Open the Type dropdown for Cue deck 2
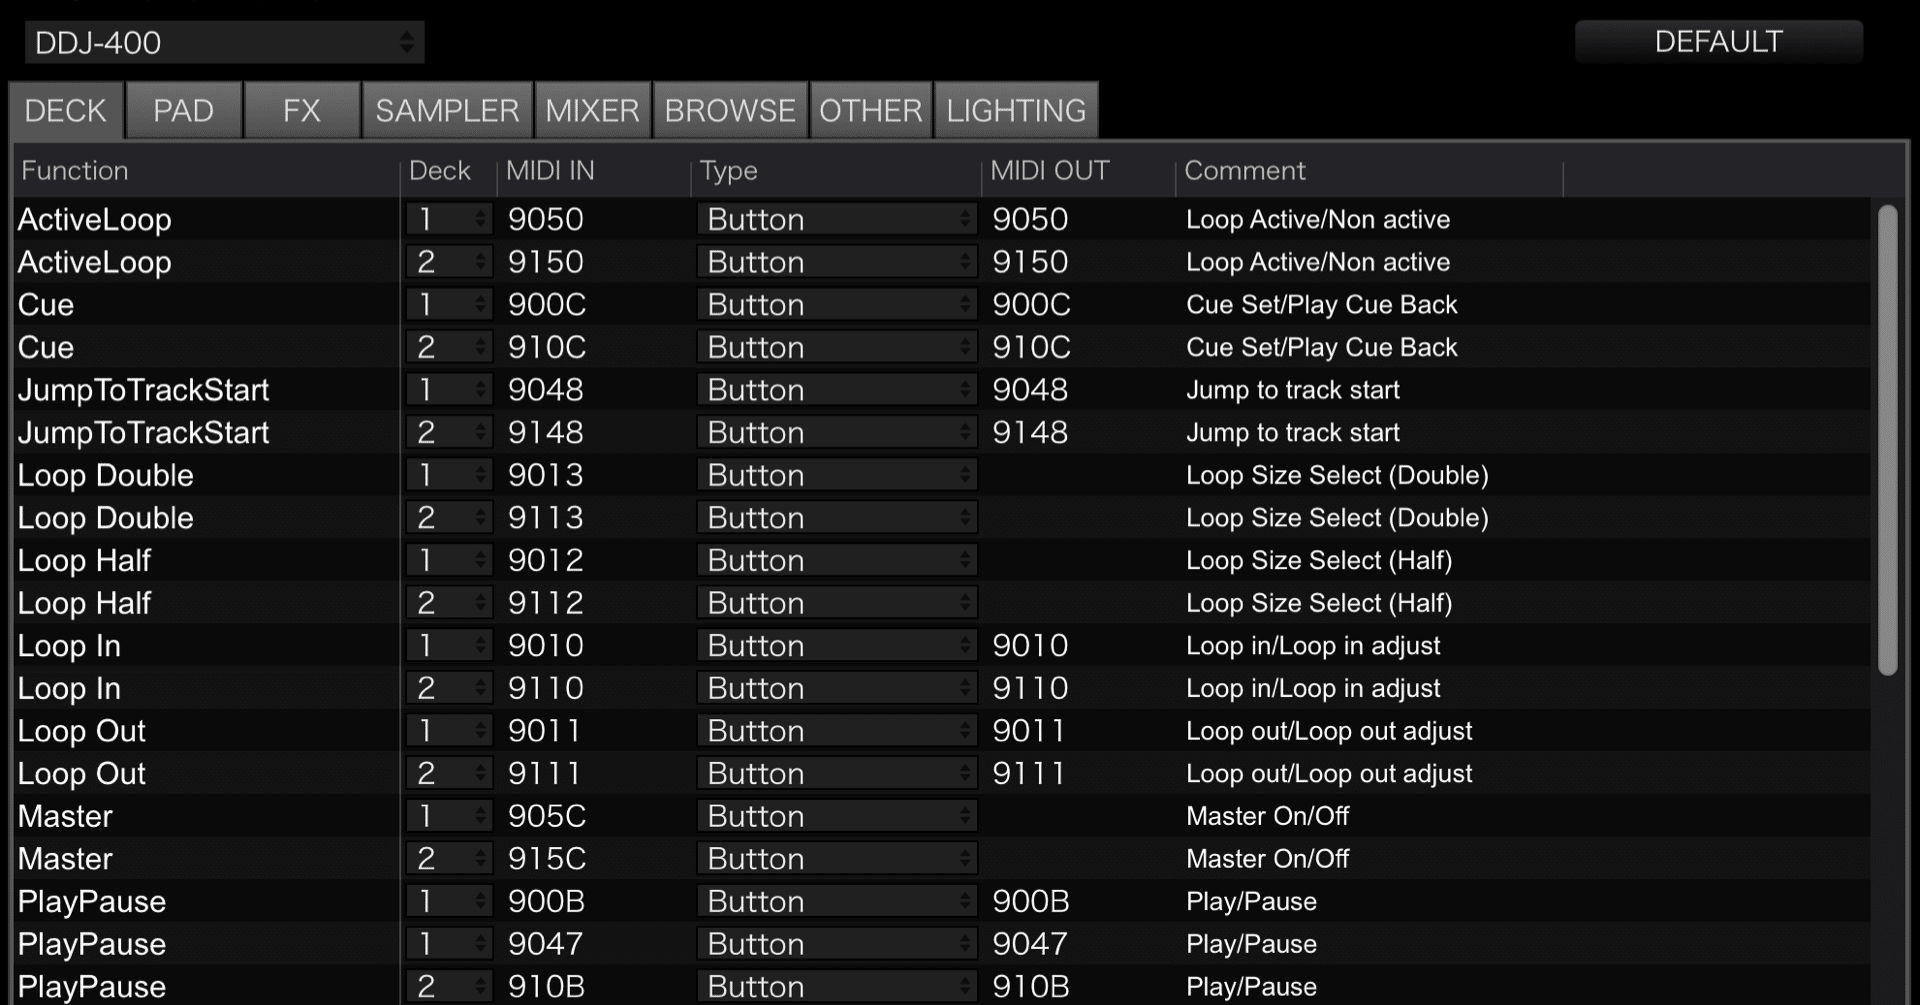This screenshot has width=1920, height=1005. click(x=836, y=347)
